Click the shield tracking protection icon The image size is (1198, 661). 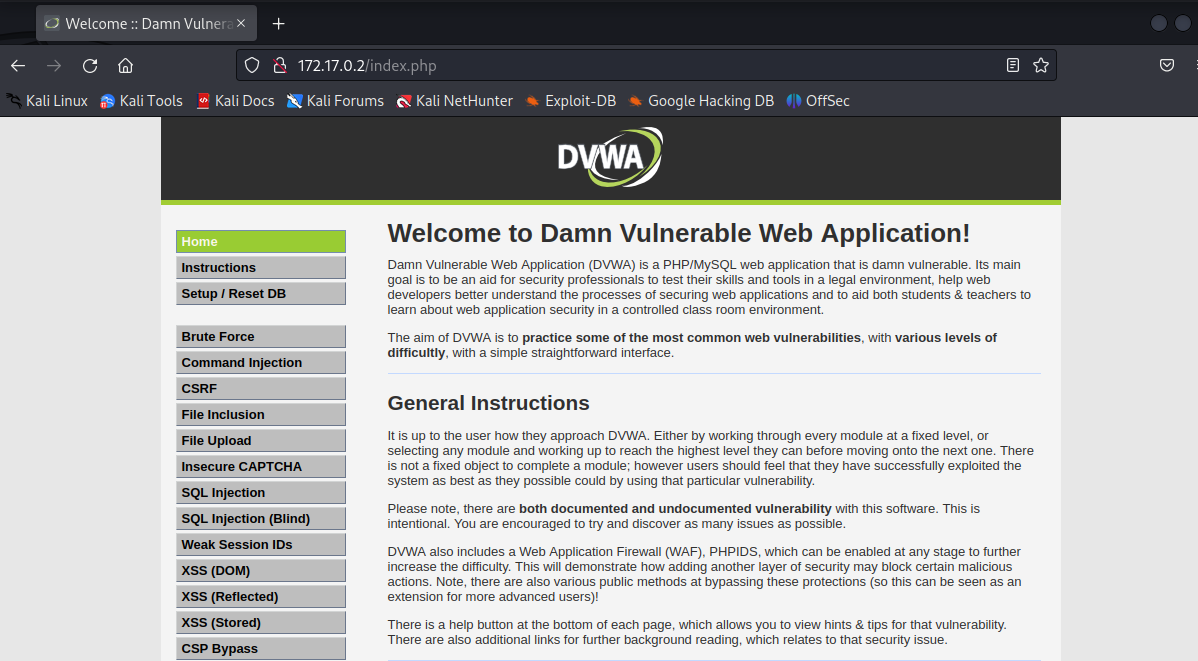[x=252, y=66]
